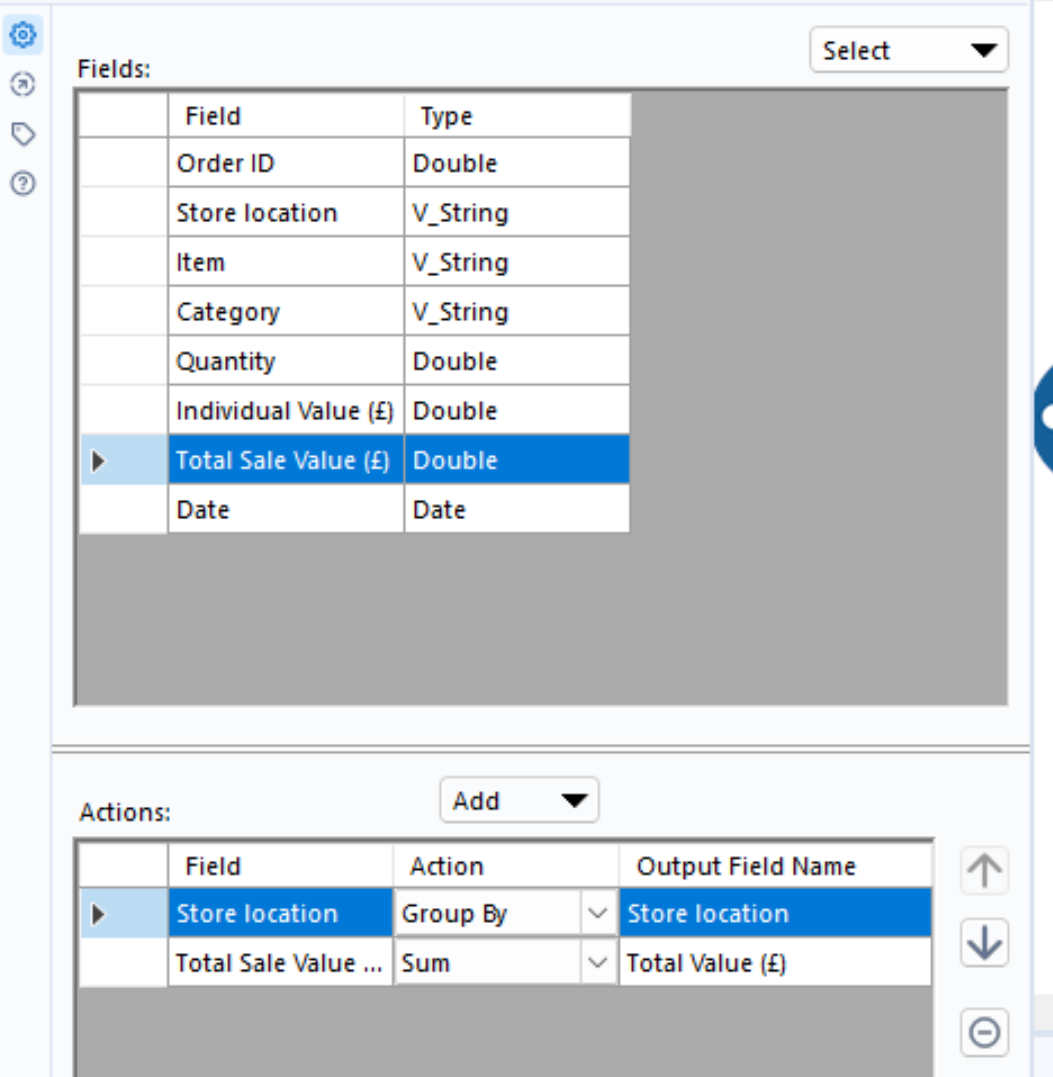Screen dimensions: 1053x1077
Task: Remove the selected action with minus icon
Action: [984, 1032]
